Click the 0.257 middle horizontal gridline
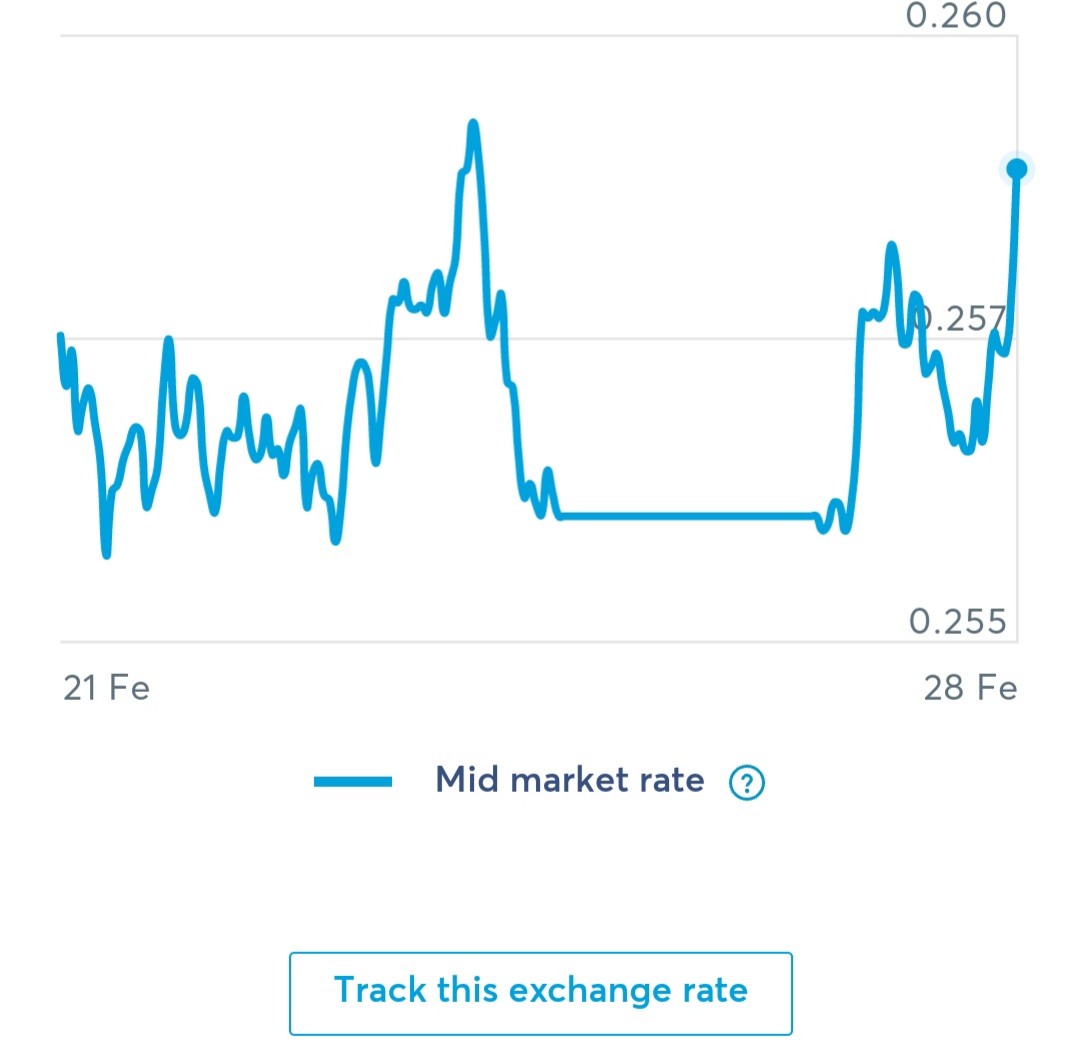The height and width of the screenshot is (1052, 1080). 537,338
